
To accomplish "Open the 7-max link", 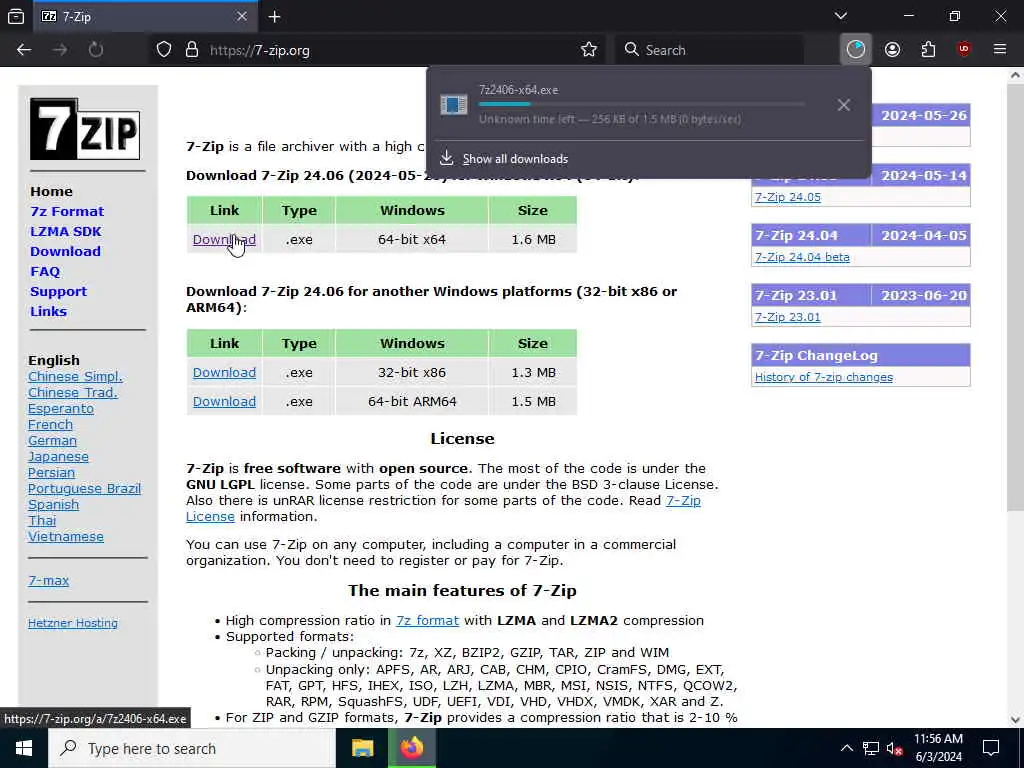I will click(48, 581).
